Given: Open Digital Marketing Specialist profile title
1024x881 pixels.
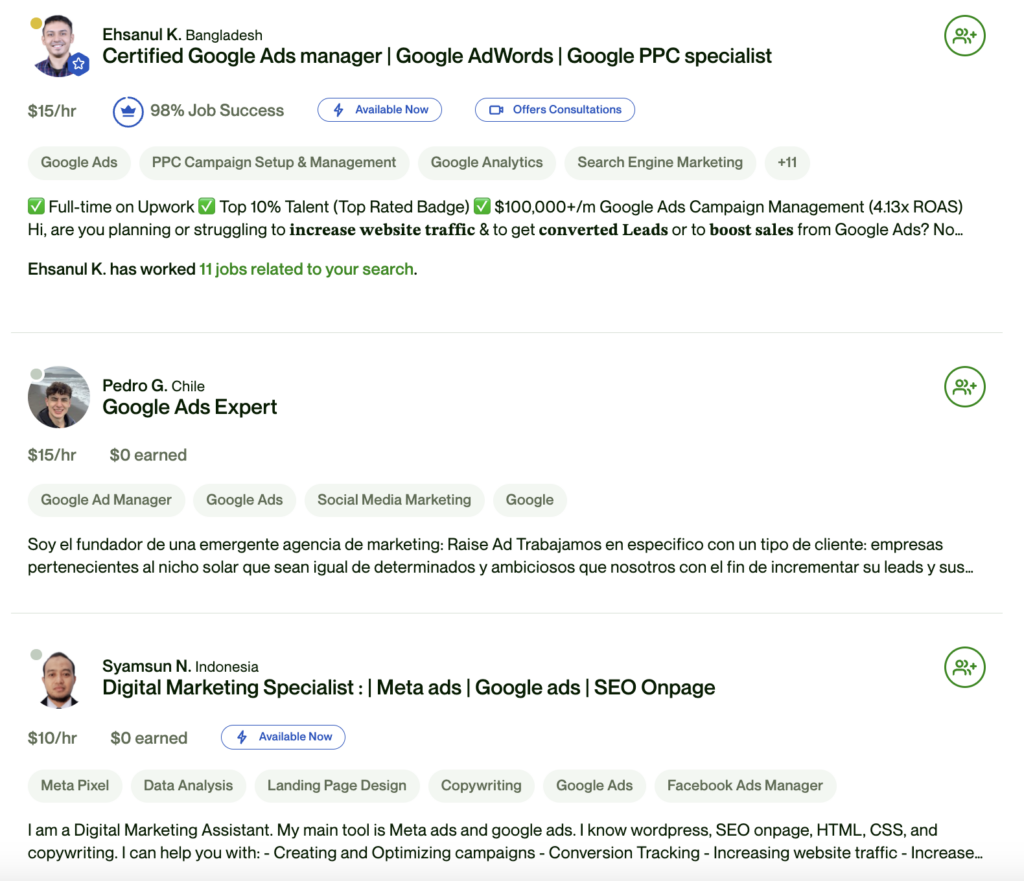Looking at the screenshot, I should [409, 688].
